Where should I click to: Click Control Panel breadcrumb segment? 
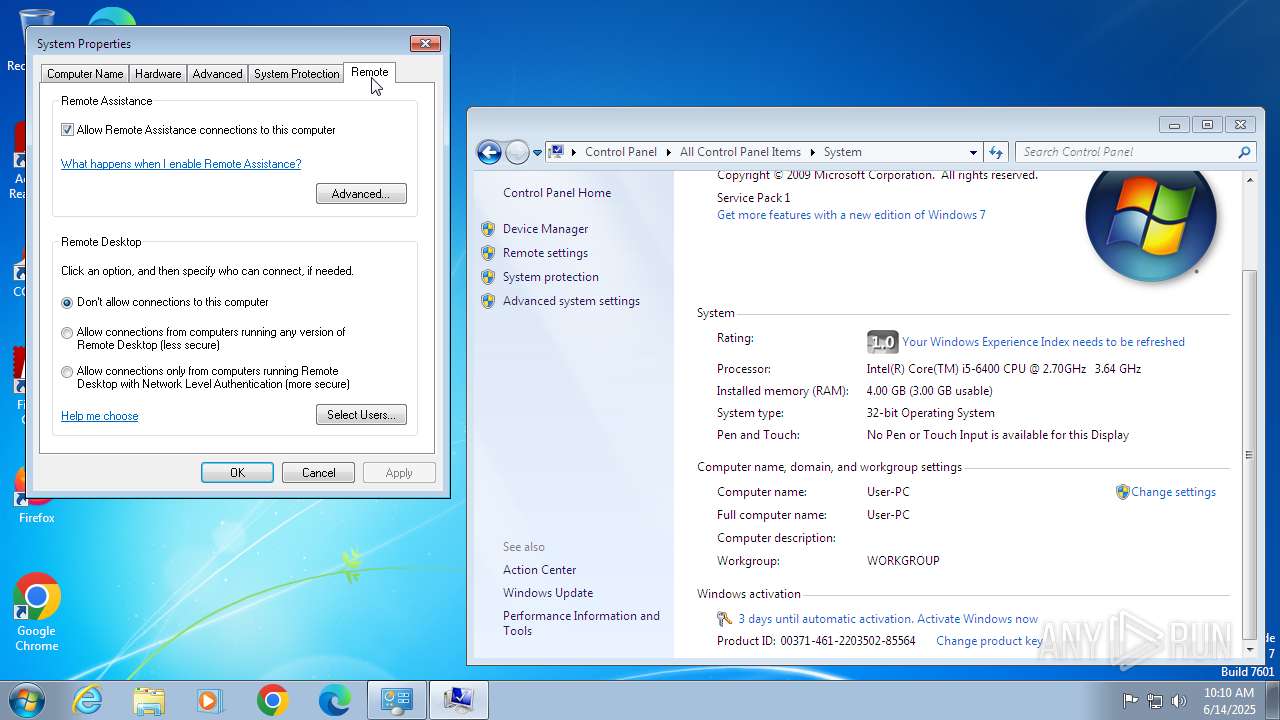(621, 152)
